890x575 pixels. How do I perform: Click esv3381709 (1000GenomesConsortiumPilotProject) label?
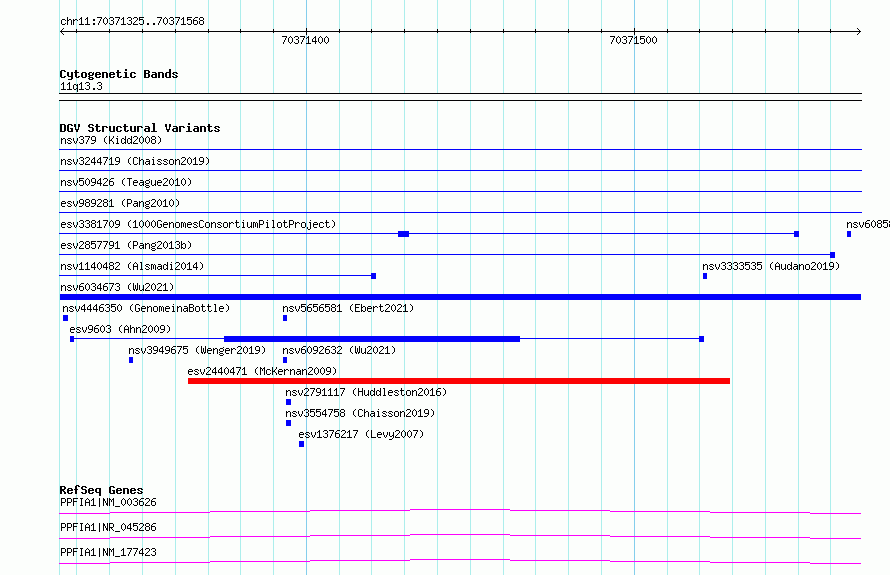click(x=198, y=224)
